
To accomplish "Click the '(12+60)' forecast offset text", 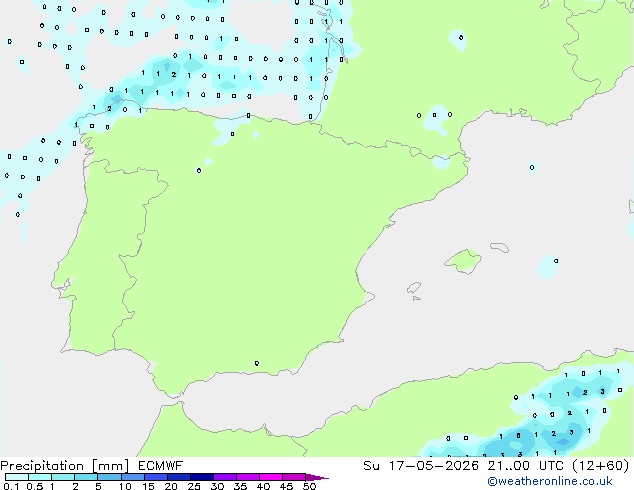I will tap(601, 466).
